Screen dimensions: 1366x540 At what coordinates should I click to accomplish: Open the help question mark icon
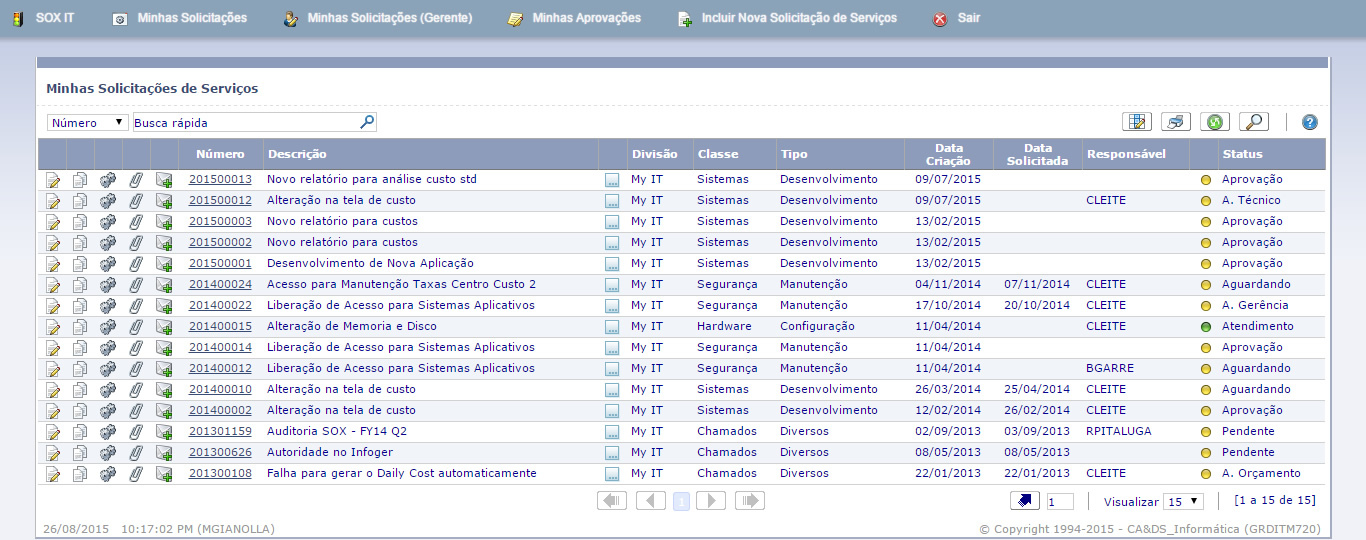point(1309,122)
